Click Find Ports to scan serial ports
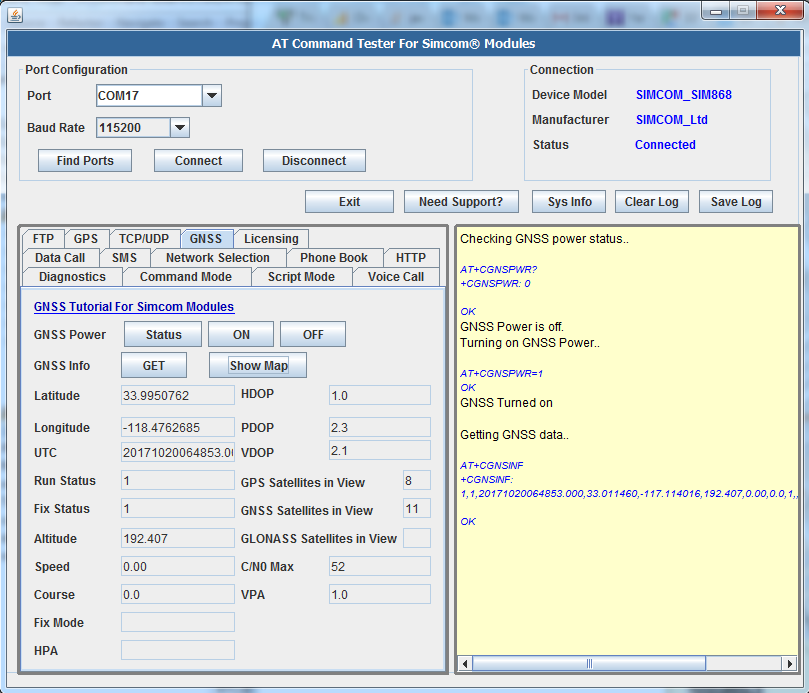This screenshot has width=809, height=693. [84, 160]
